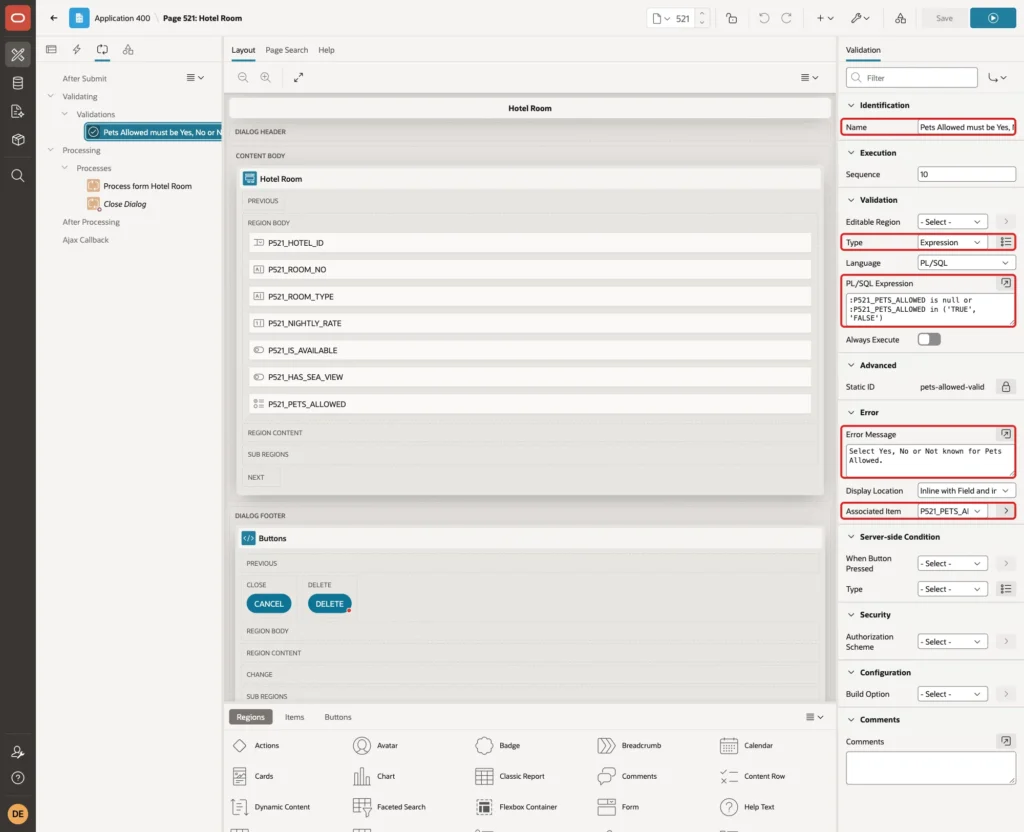The height and width of the screenshot is (832, 1024).
Task: Open the Utilities wrench menu
Action: tap(860, 18)
